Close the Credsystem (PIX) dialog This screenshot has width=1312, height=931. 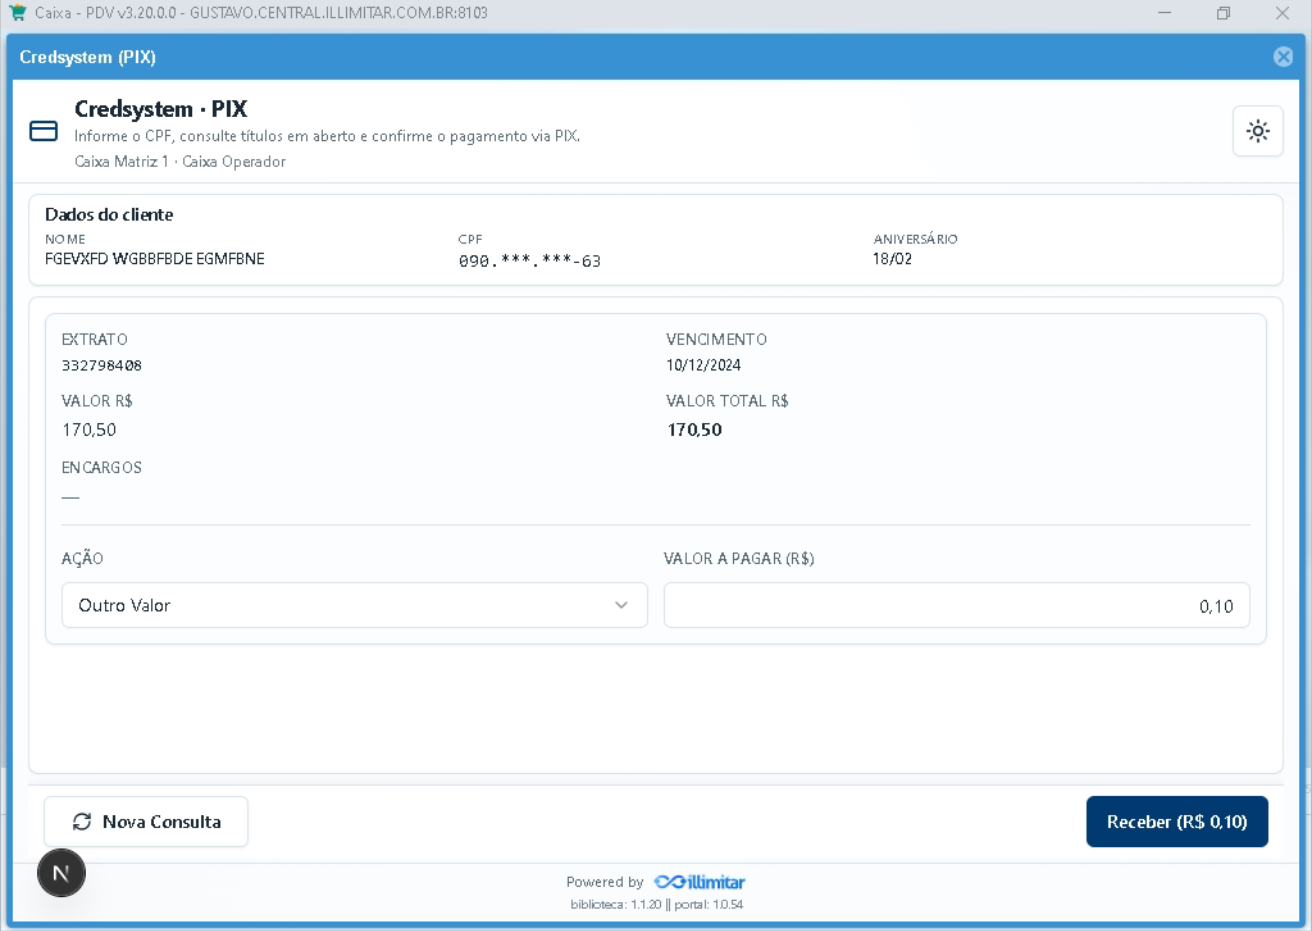[x=1283, y=57]
